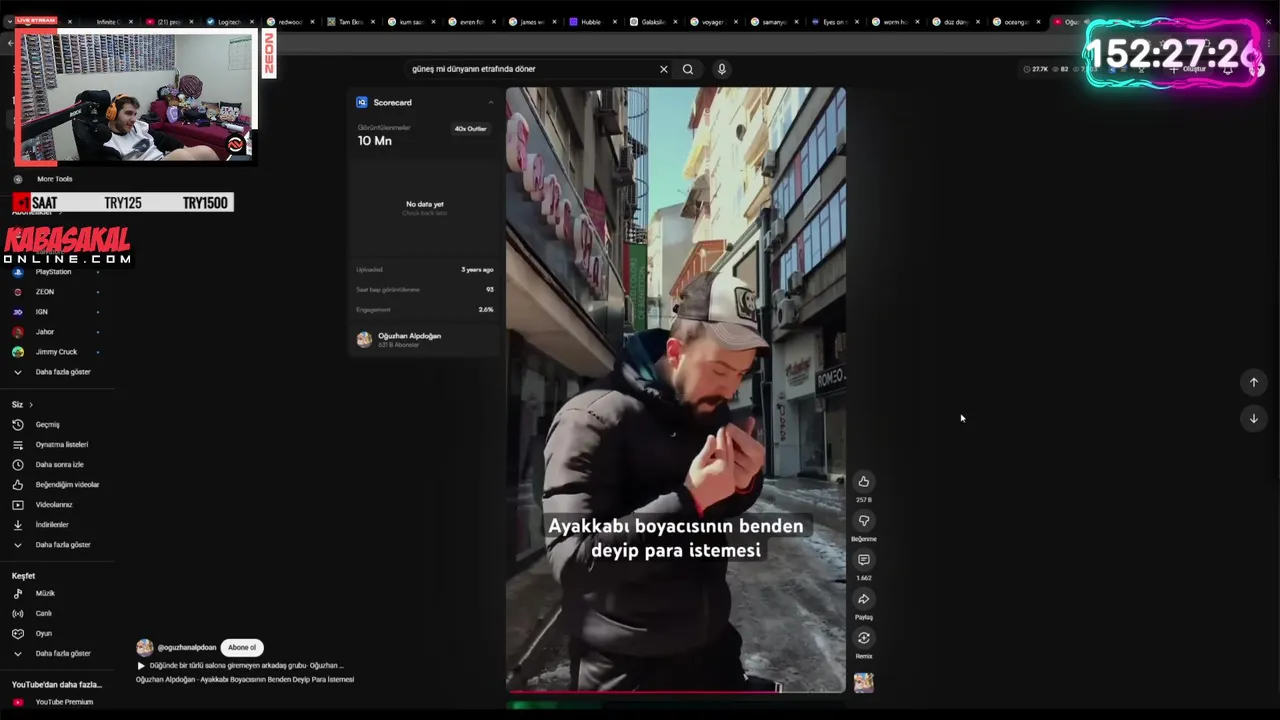Screen dimensions: 1280x720
Task: Switch to the Hubble browser tab
Action: [591, 22]
